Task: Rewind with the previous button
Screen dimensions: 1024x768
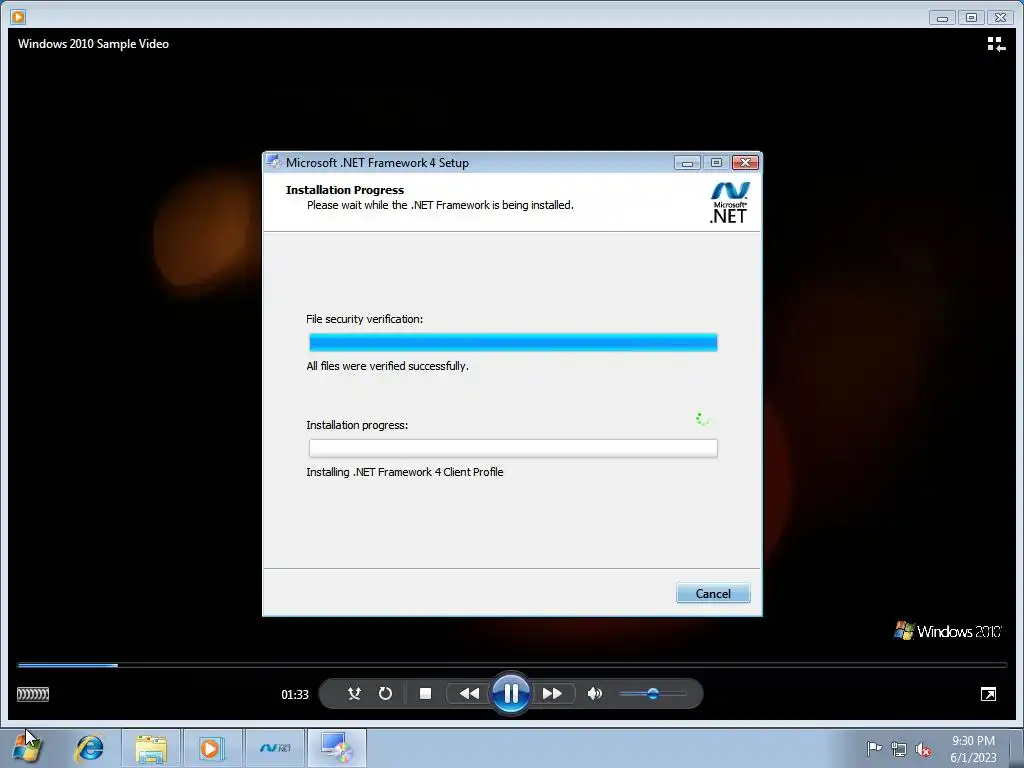Action: [469, 694]
